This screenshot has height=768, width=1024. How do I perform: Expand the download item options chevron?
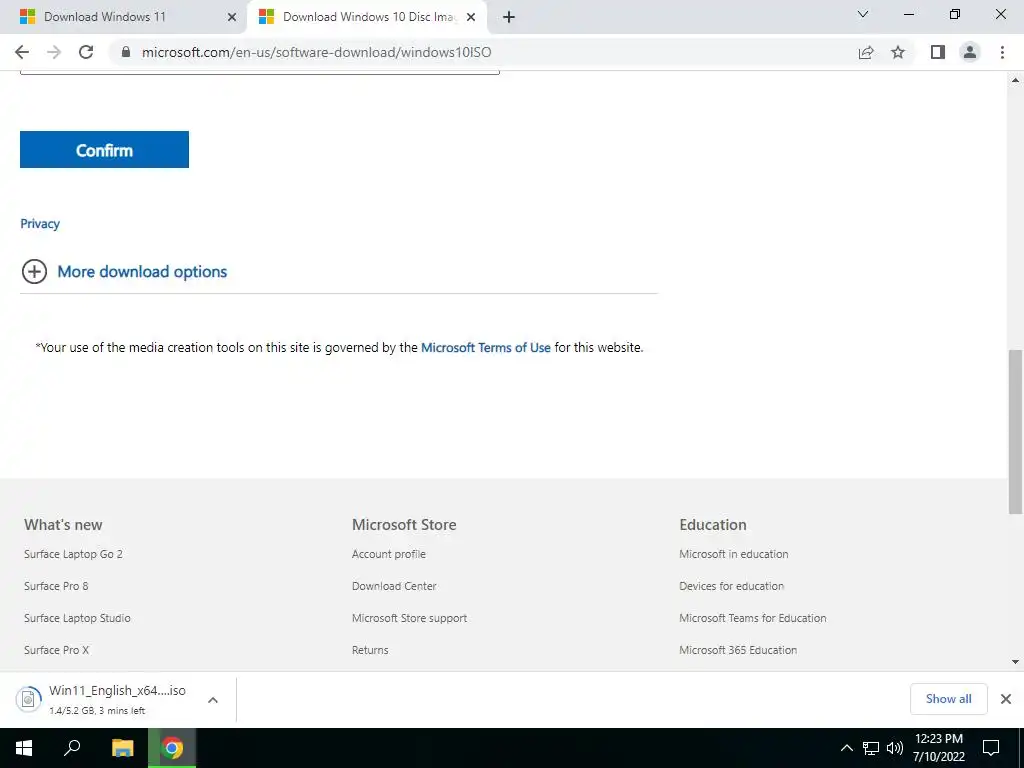click(213, 699)
